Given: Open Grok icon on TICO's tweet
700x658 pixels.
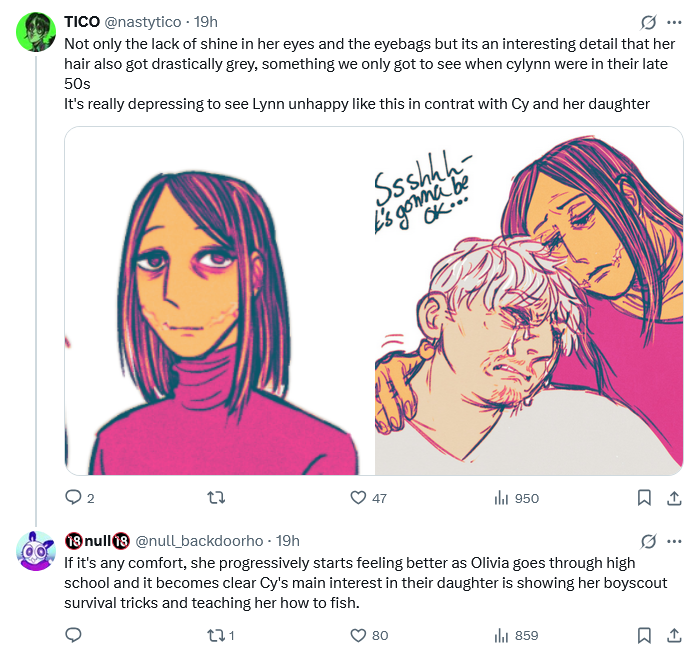Looking at the screenshot, I should (648, 22).
